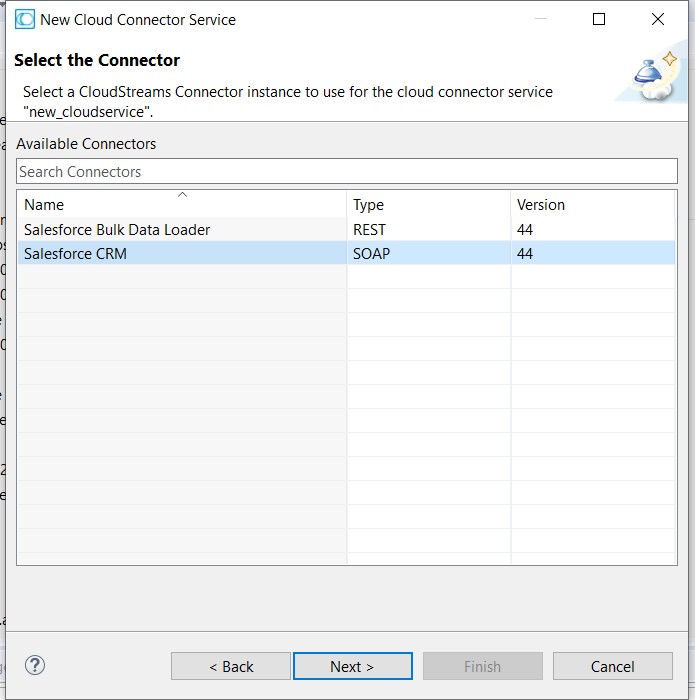
Task: Click the Back button
Action: point(231,666)
